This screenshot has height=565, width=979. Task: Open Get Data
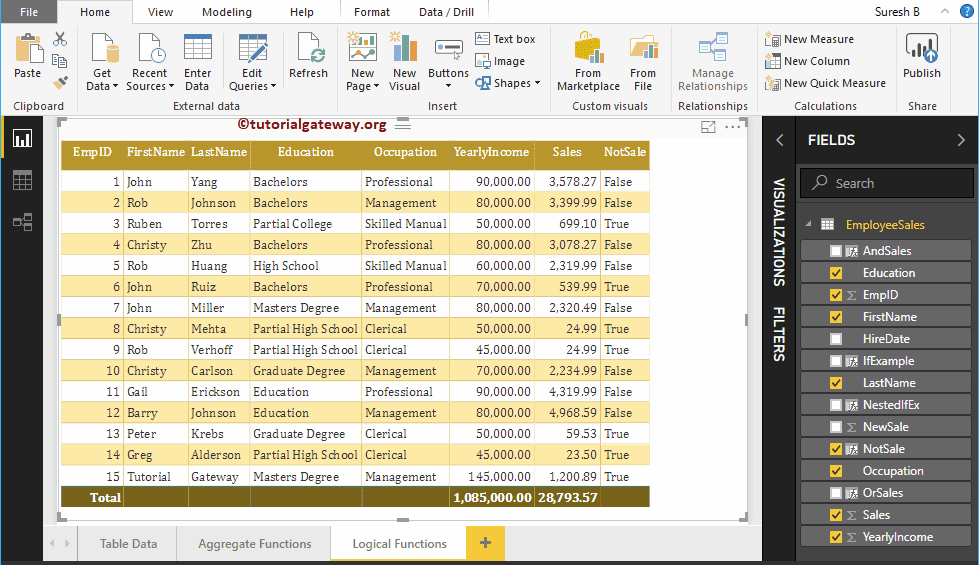(102, 62)
